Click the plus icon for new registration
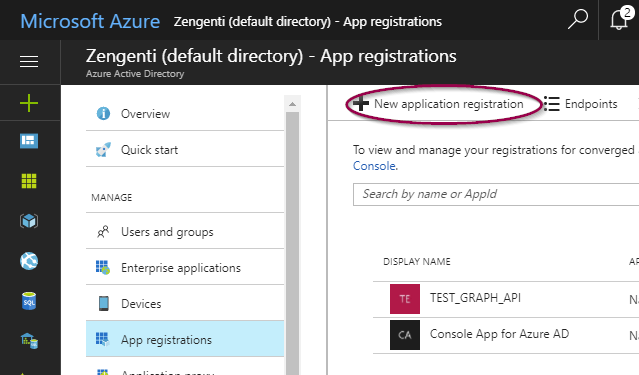 click(x=361, y=104)
